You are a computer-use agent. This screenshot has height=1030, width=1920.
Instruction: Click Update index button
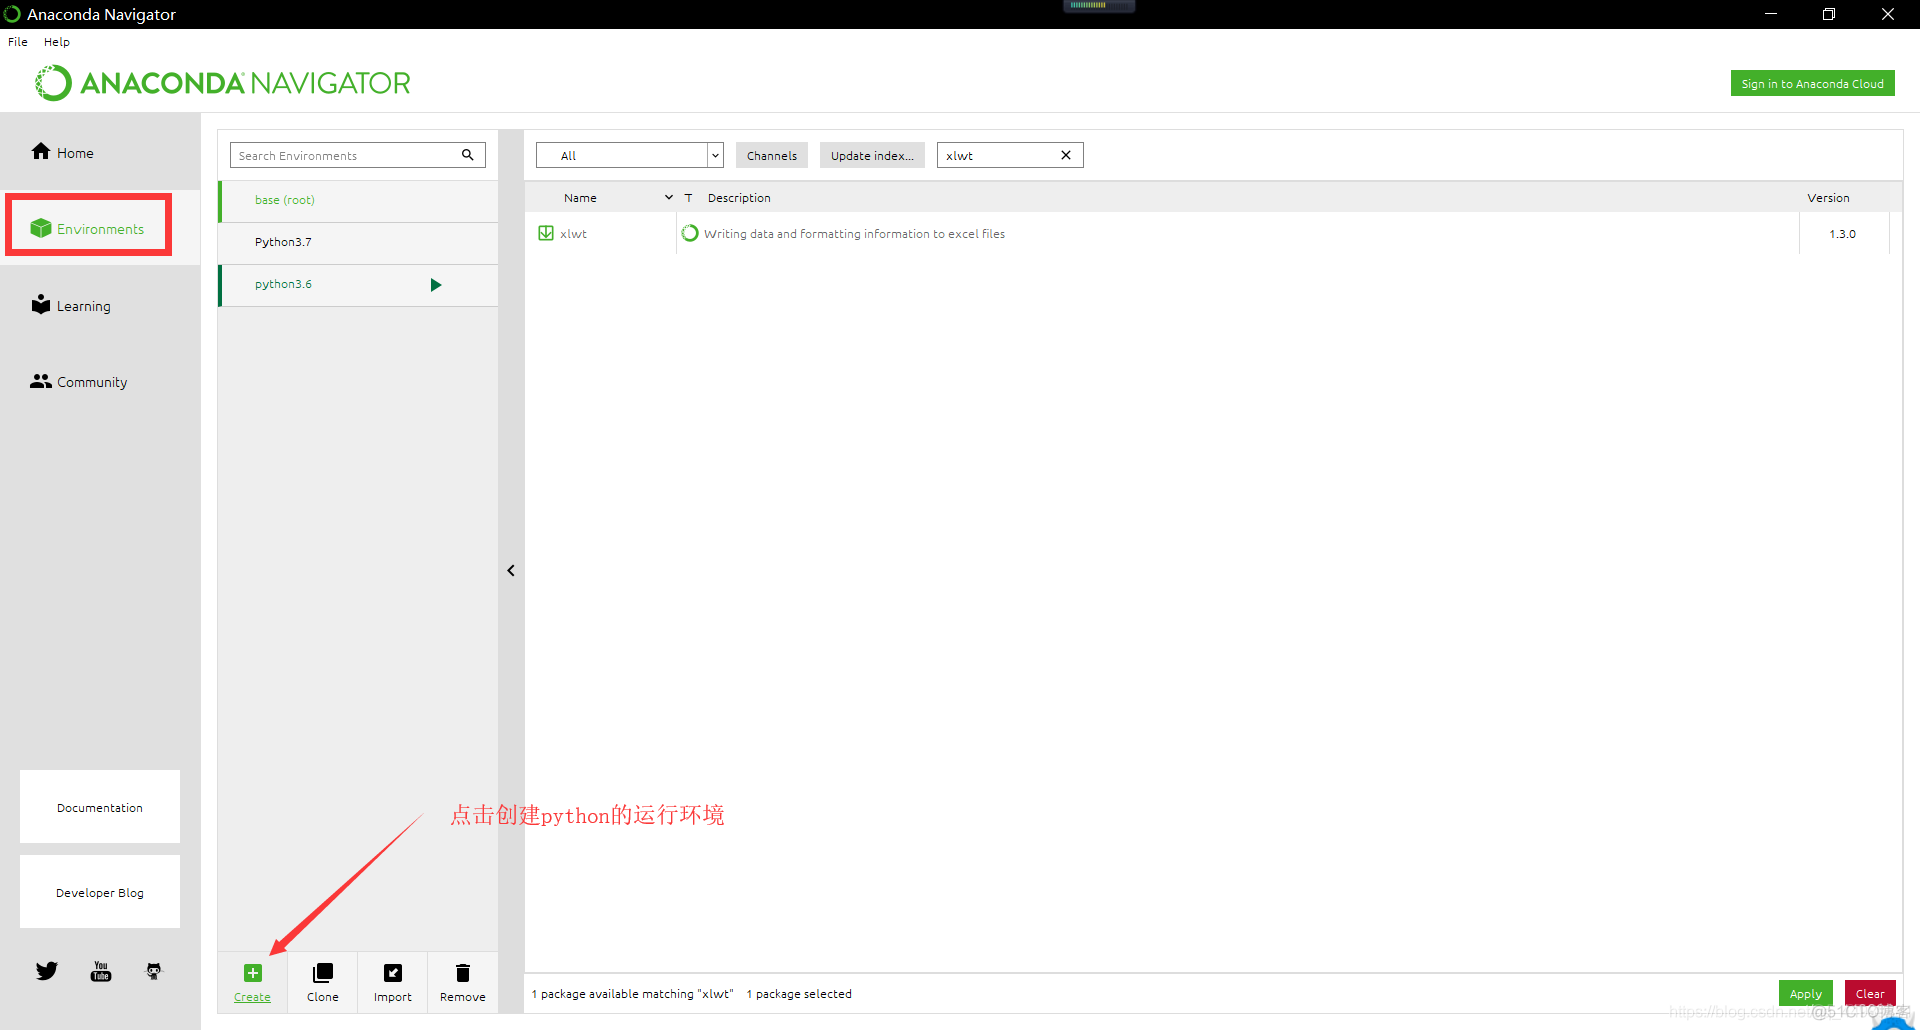pos(872,155)
